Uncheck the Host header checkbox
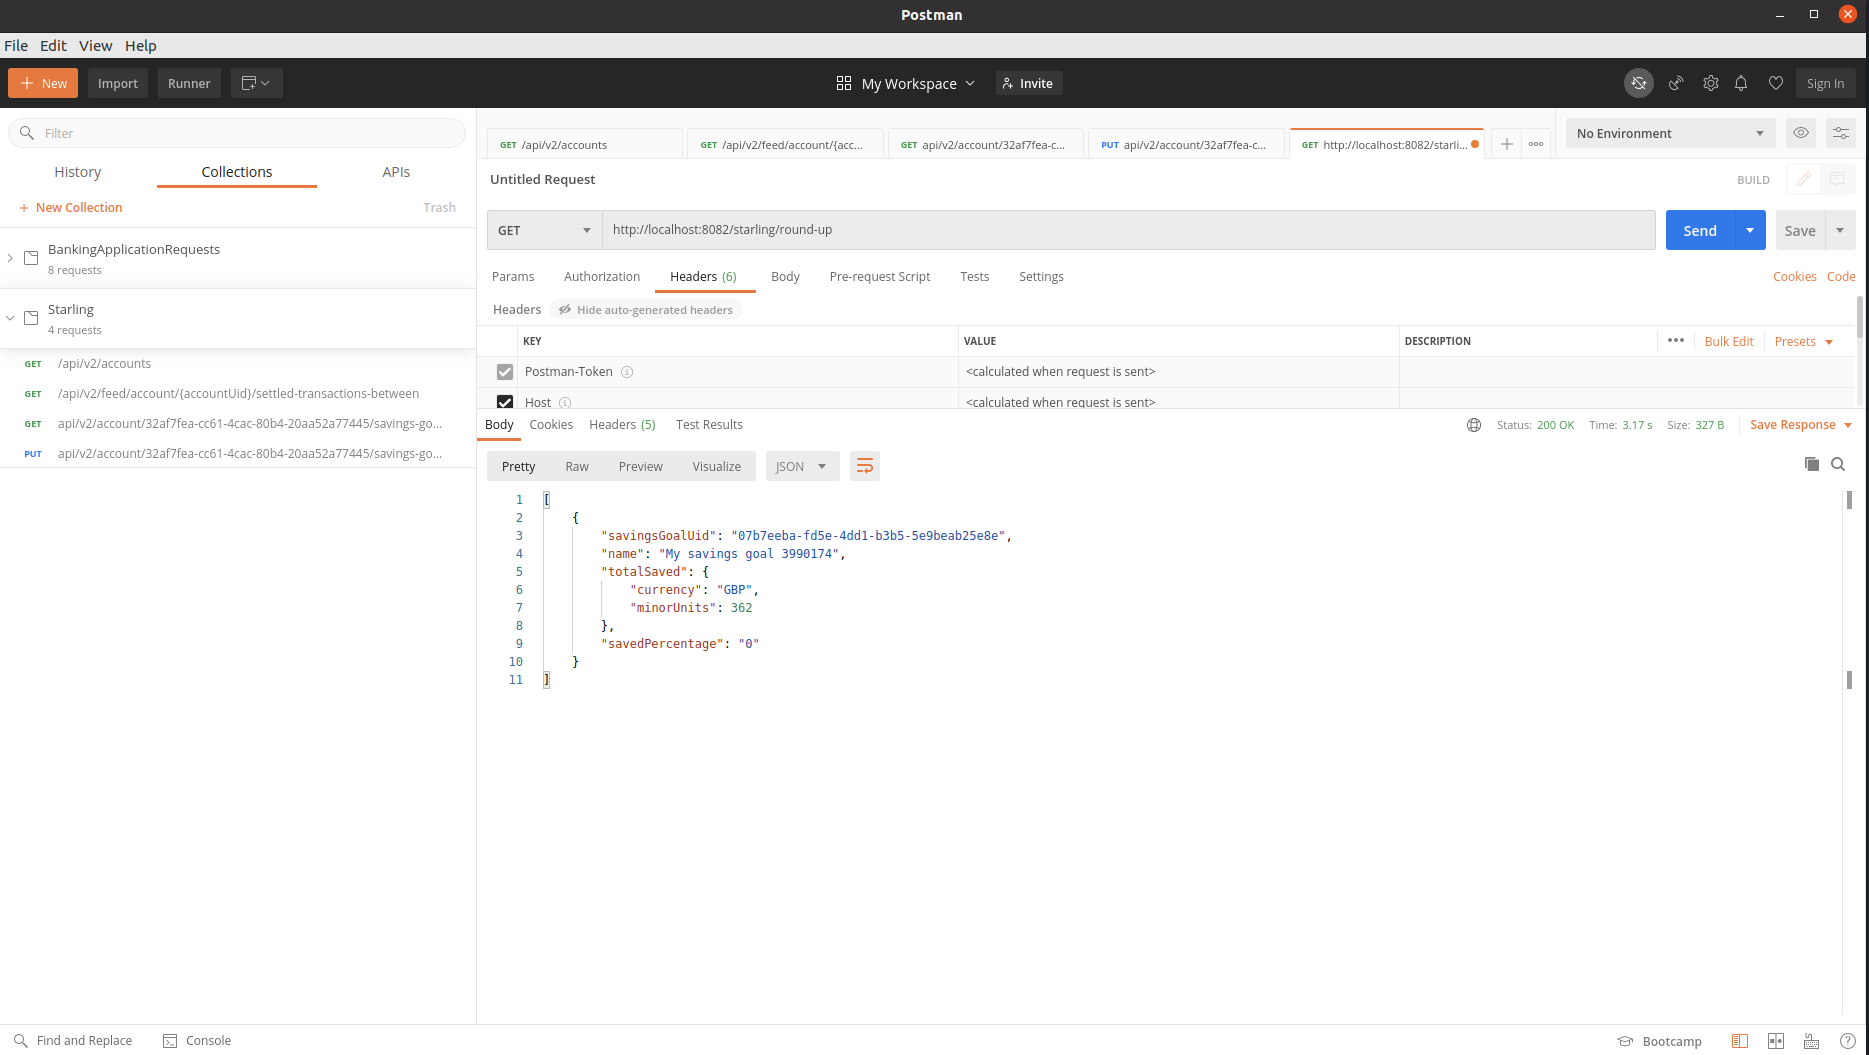Image resolution: width=1869 pixels, height=1055 pixels. (504, 401)
